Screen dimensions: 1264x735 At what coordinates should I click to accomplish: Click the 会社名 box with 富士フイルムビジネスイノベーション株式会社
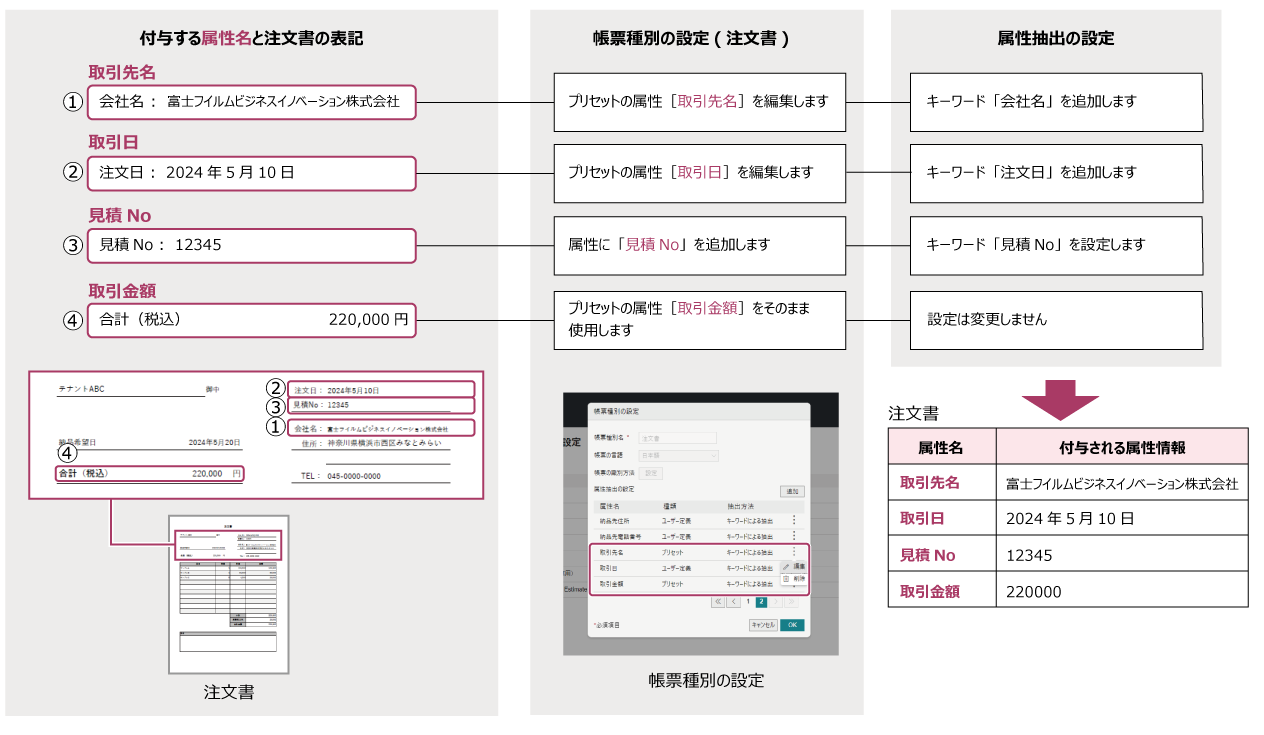click(251, 101)
